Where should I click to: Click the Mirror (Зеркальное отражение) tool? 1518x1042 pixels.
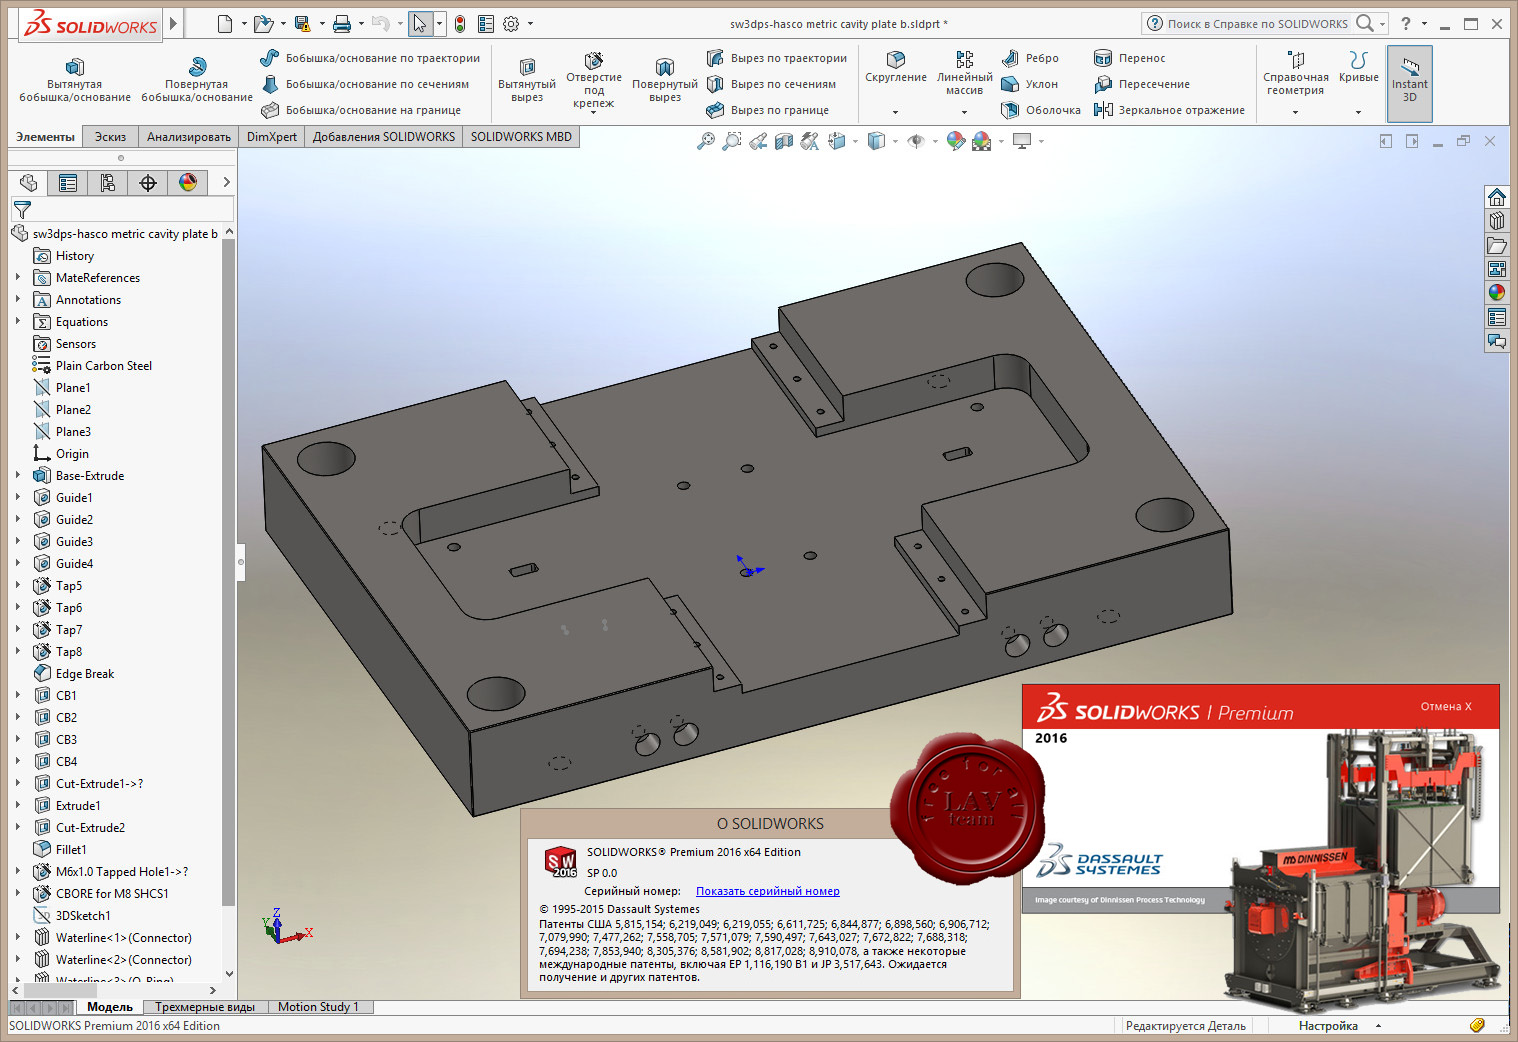pos(1169,110)
